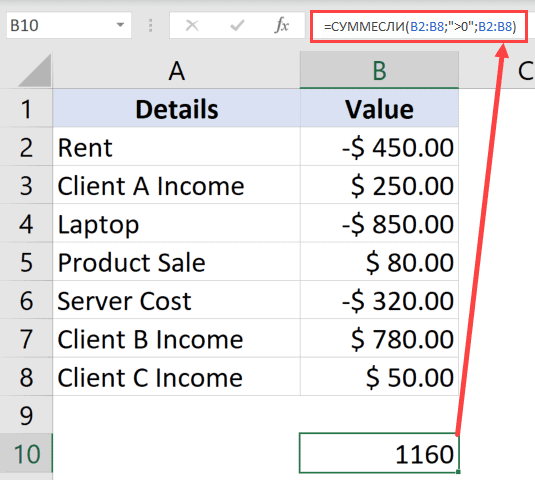Click the СУММЕСЛИ formula in formula bar
Screen dimensions: 535x480
pos(419,26)
